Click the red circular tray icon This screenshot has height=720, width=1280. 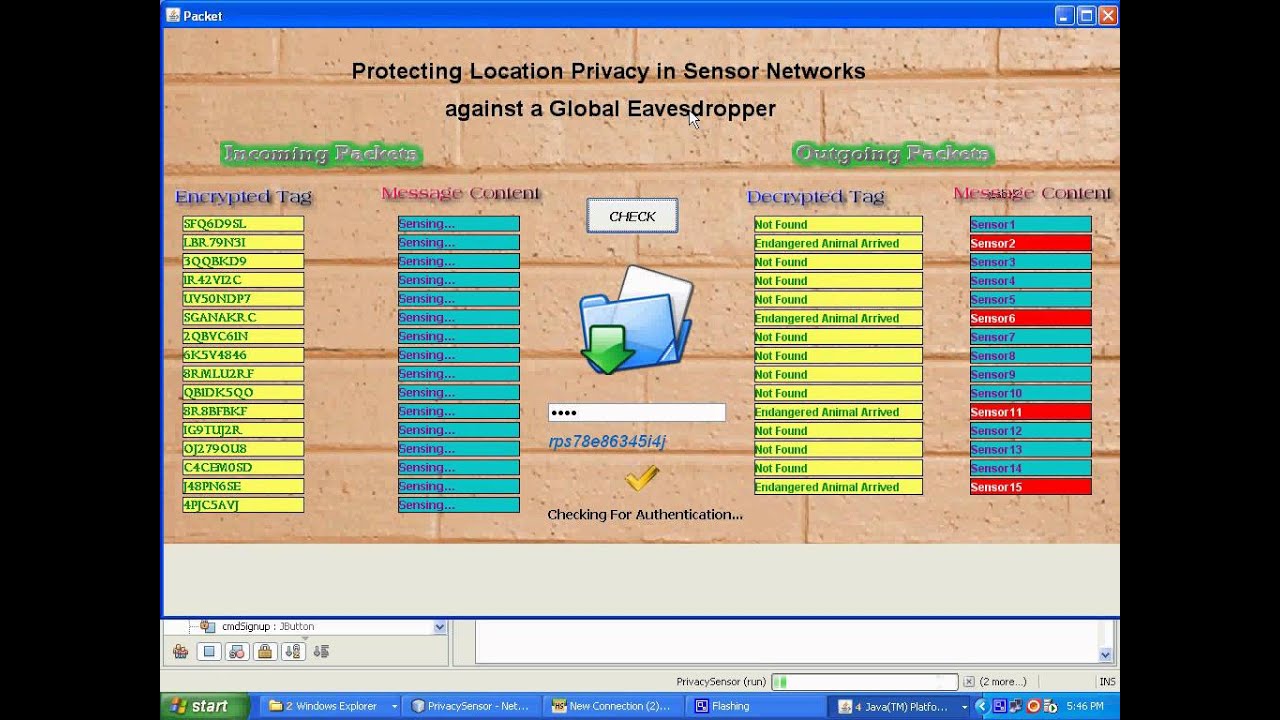point(1033,706)
